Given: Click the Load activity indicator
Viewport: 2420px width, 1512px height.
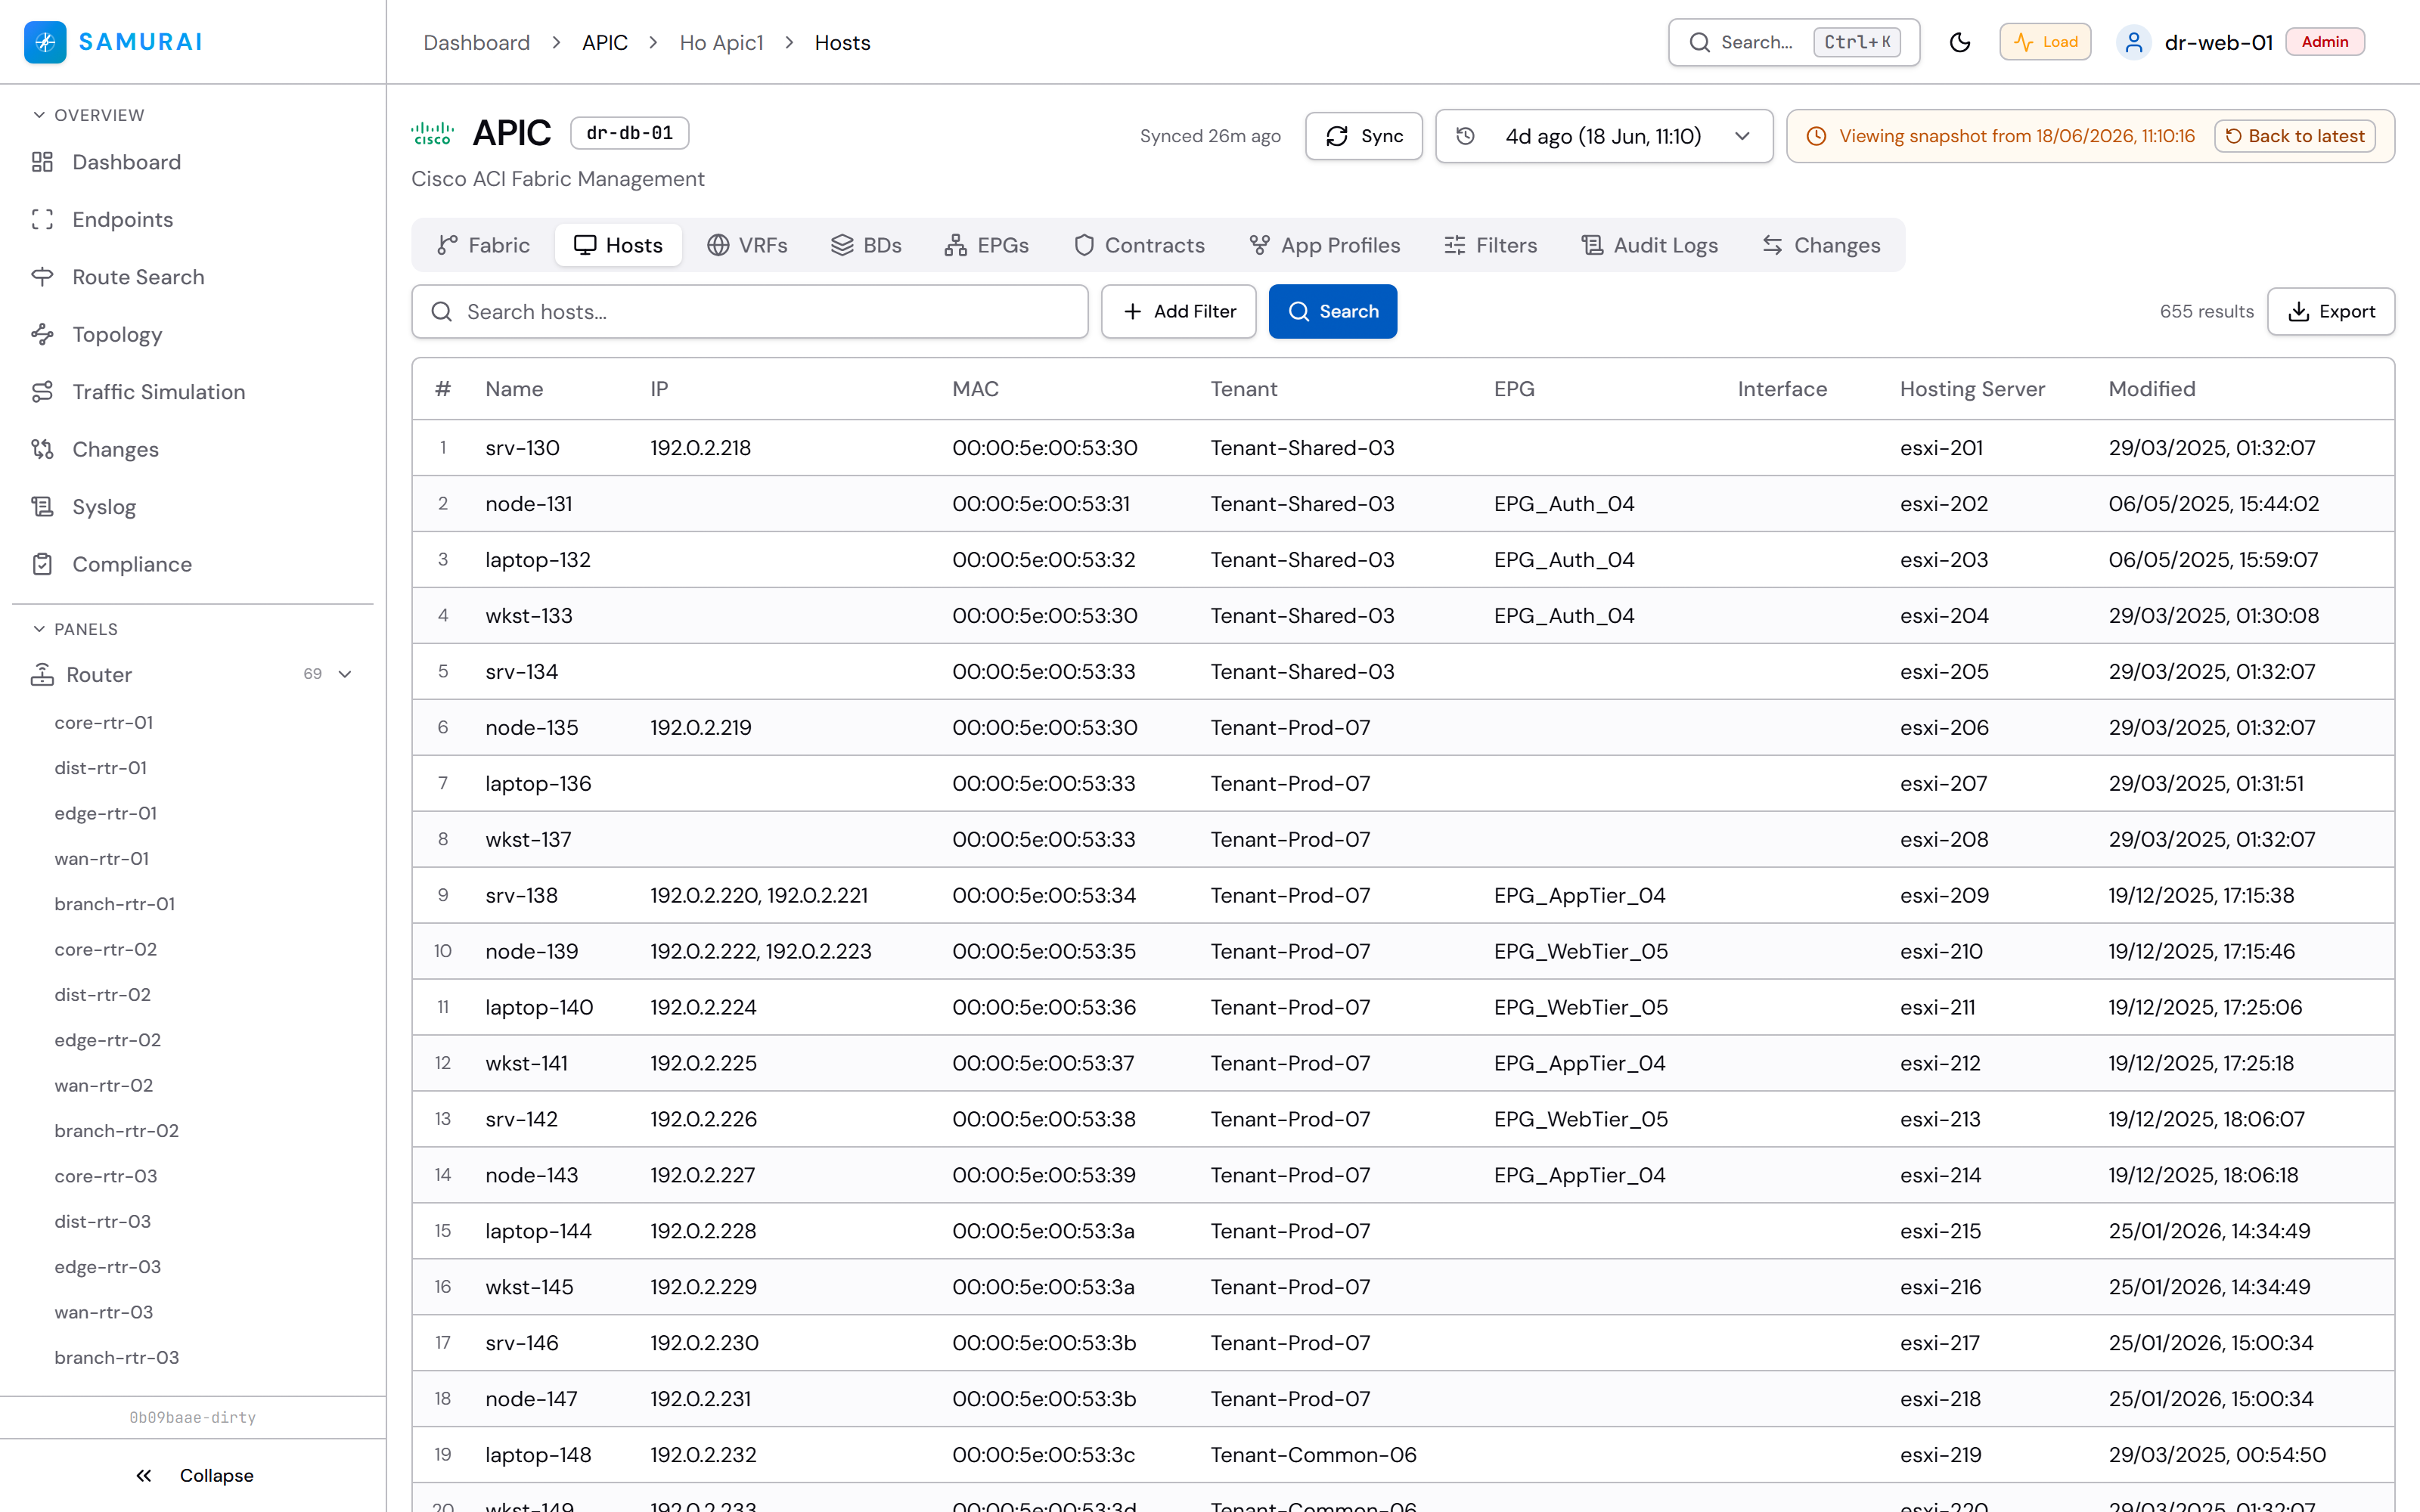Looking at the screenshot, I should [2045, 42].
